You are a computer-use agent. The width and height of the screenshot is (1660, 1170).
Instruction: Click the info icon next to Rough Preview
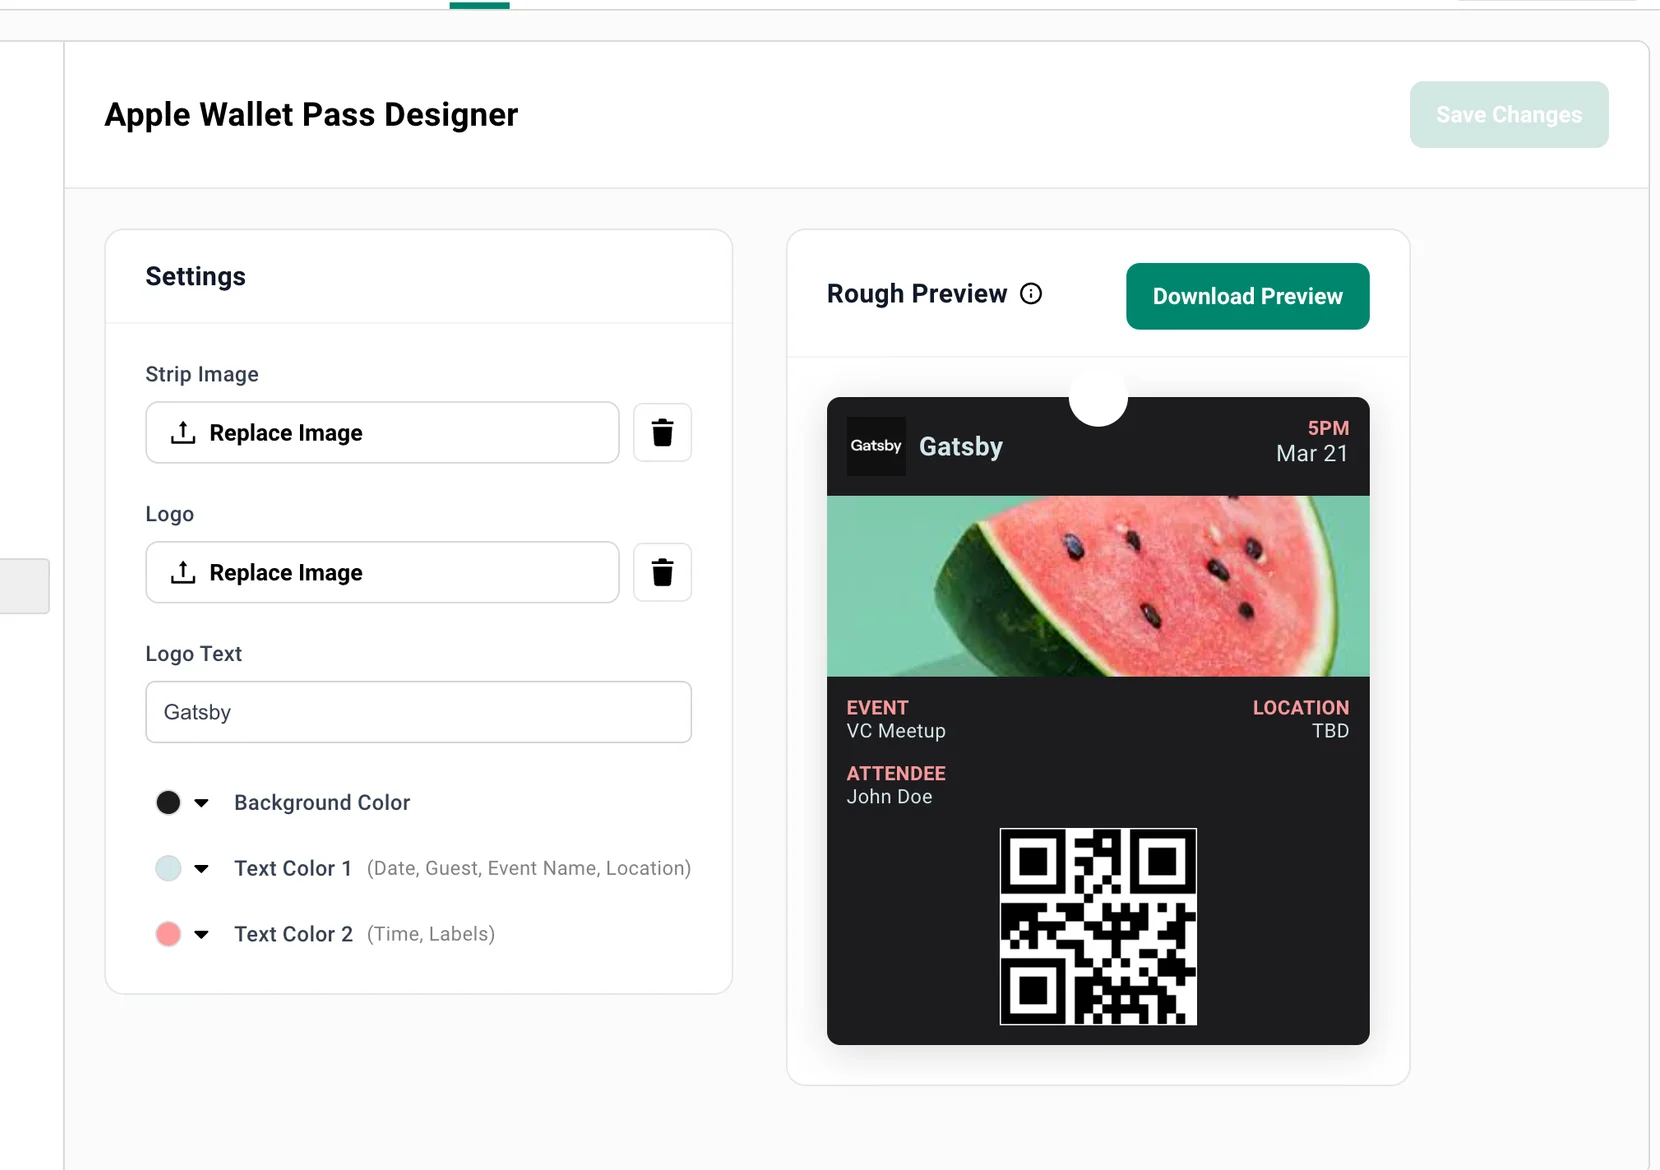pos(1031,293)
